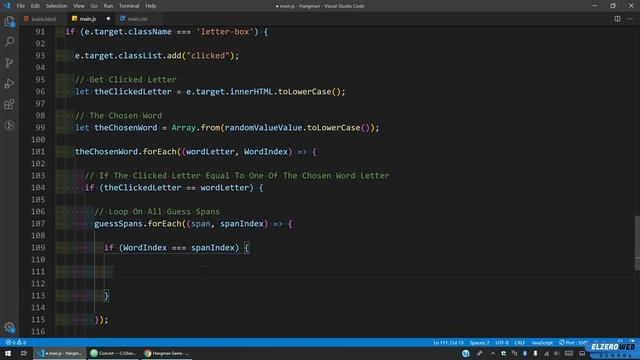Click the 'theClickedLetter' variable on line 96
Viewport: 640px width, 360px height.
(x=133, y=91)
